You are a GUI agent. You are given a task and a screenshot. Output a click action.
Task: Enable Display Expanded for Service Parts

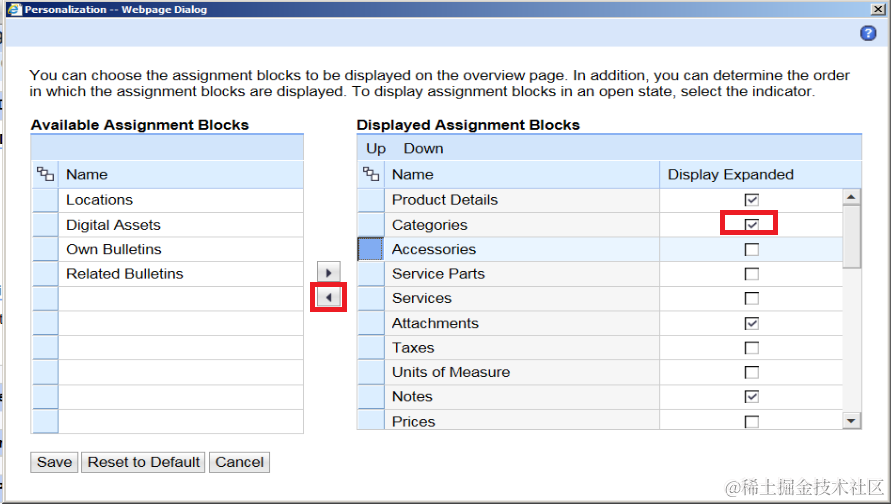(x=751, y=274)
